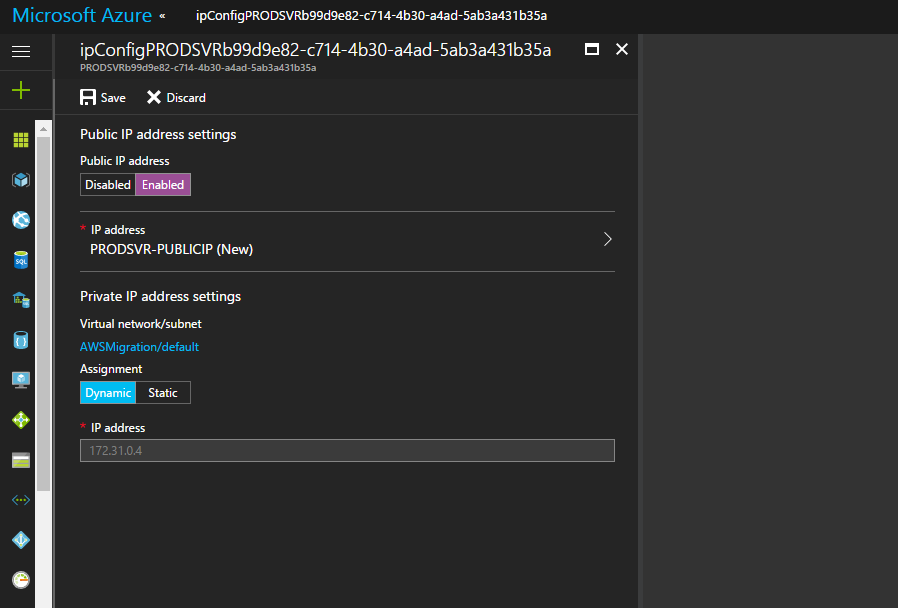Open Load balancers green diamond icon
This screenshot has height=608, width=898.
click(21, 420)
